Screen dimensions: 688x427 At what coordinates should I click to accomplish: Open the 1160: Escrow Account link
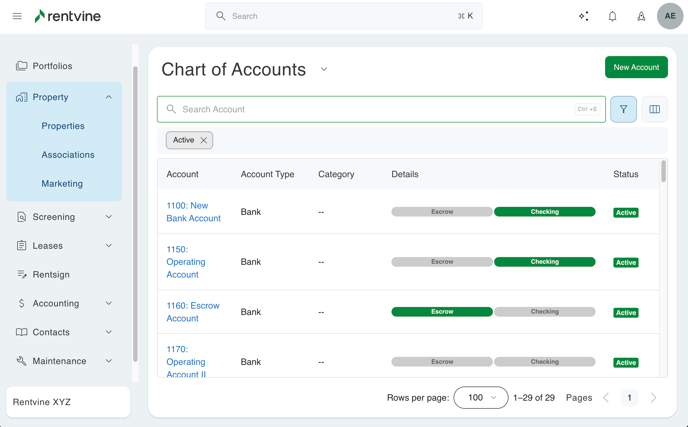(x=192, y=312)
